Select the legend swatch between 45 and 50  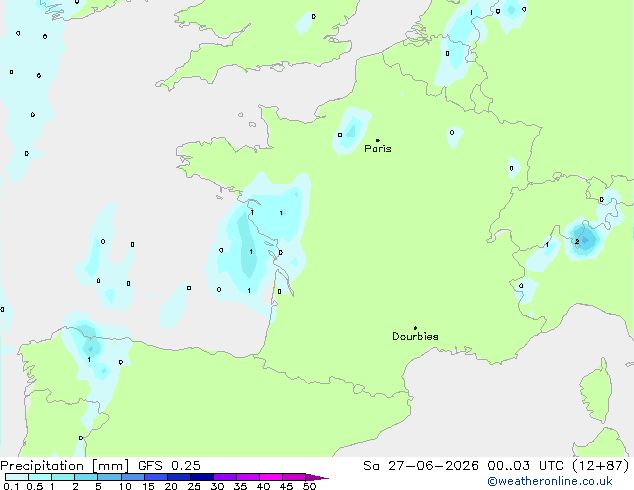coord(294,477)
